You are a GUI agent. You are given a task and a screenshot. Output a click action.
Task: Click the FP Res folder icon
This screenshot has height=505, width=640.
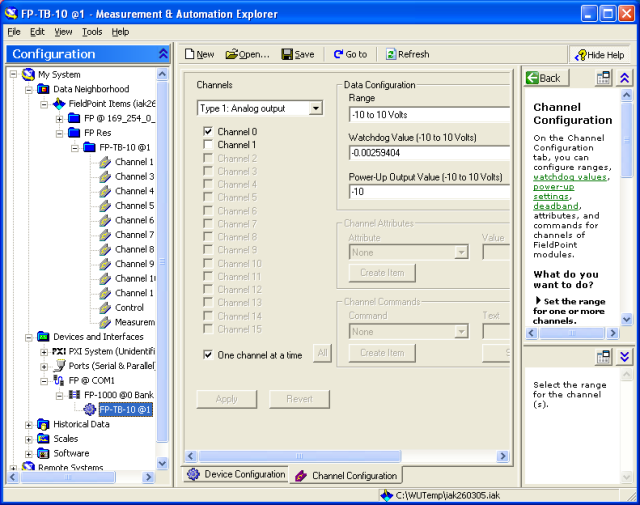click(x=74, y=133)
